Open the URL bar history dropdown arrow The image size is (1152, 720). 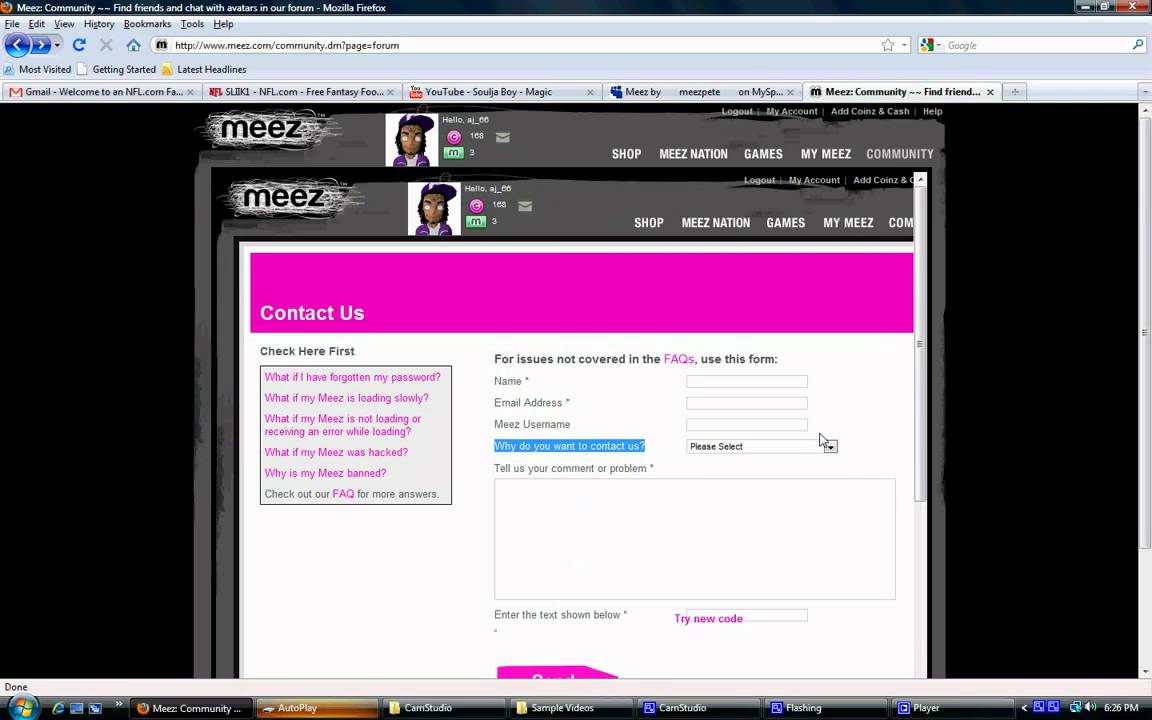[x=904, y=46]
